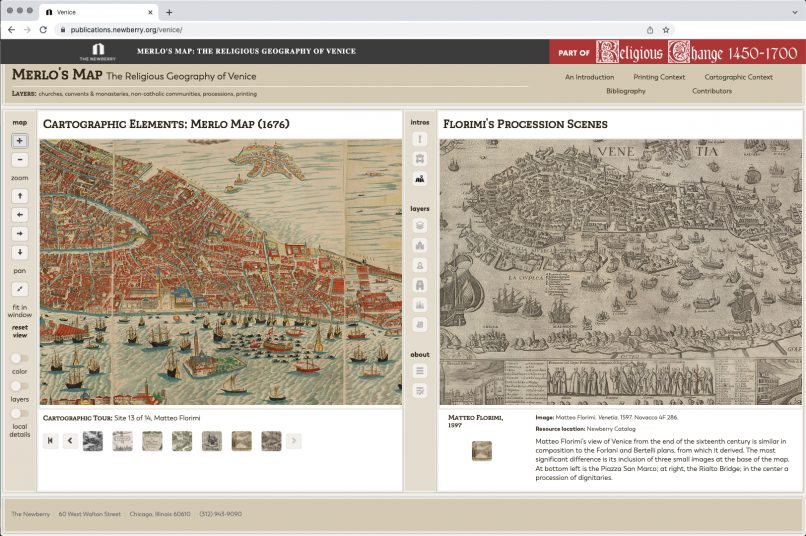This screenshot has width=806, height=536.
Task: Click the zoom out minus button
Action: tap(20, 160)
